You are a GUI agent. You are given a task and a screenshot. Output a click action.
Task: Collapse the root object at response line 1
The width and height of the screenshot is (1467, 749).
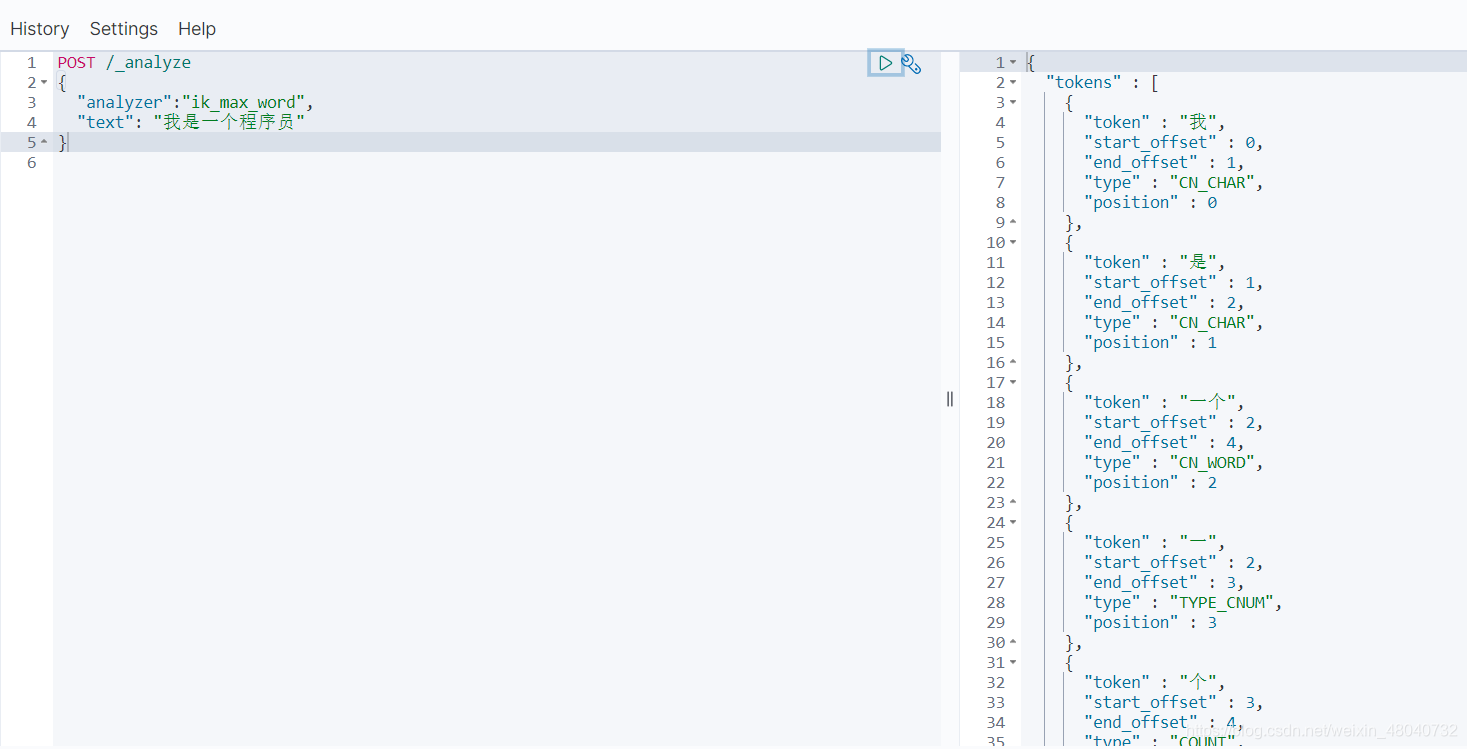click(1013, 62)
